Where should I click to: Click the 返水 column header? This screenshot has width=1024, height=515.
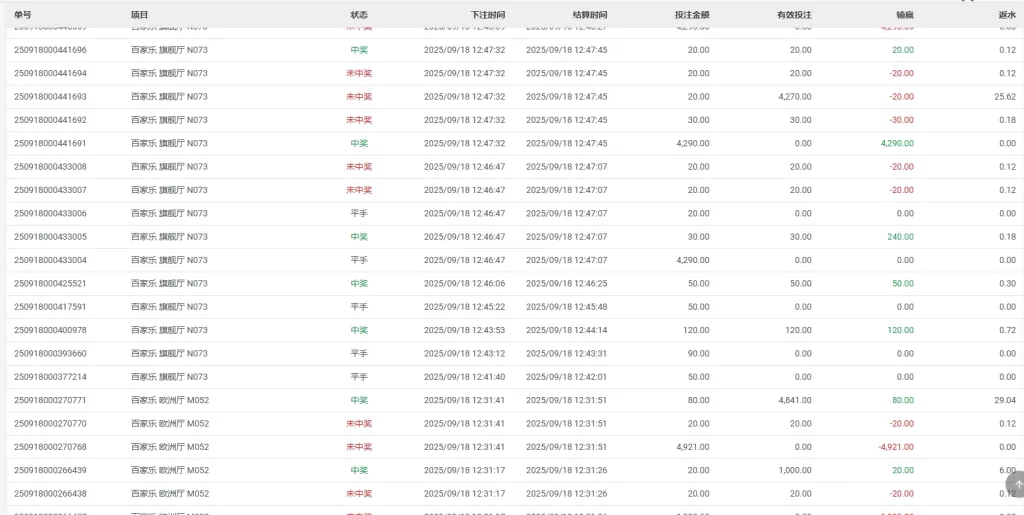[1006, 15]
